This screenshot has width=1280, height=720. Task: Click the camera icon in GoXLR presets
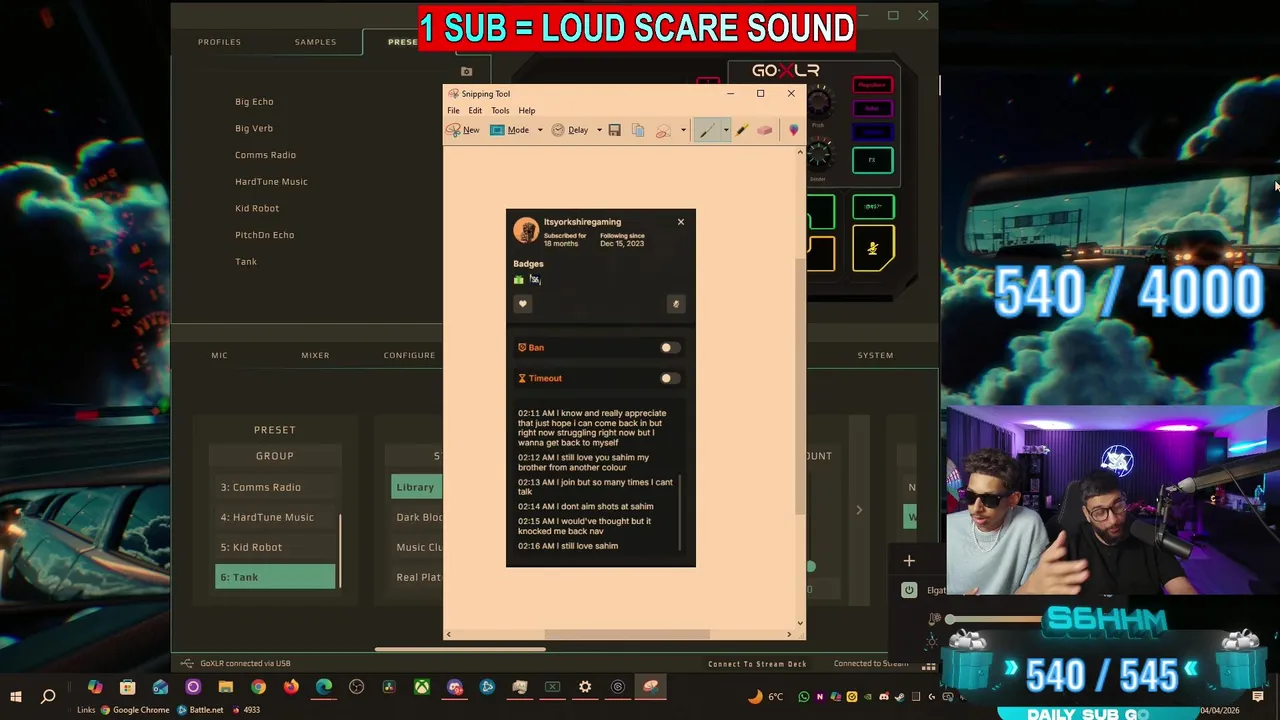pyautogui.click(x=466, y=71)
